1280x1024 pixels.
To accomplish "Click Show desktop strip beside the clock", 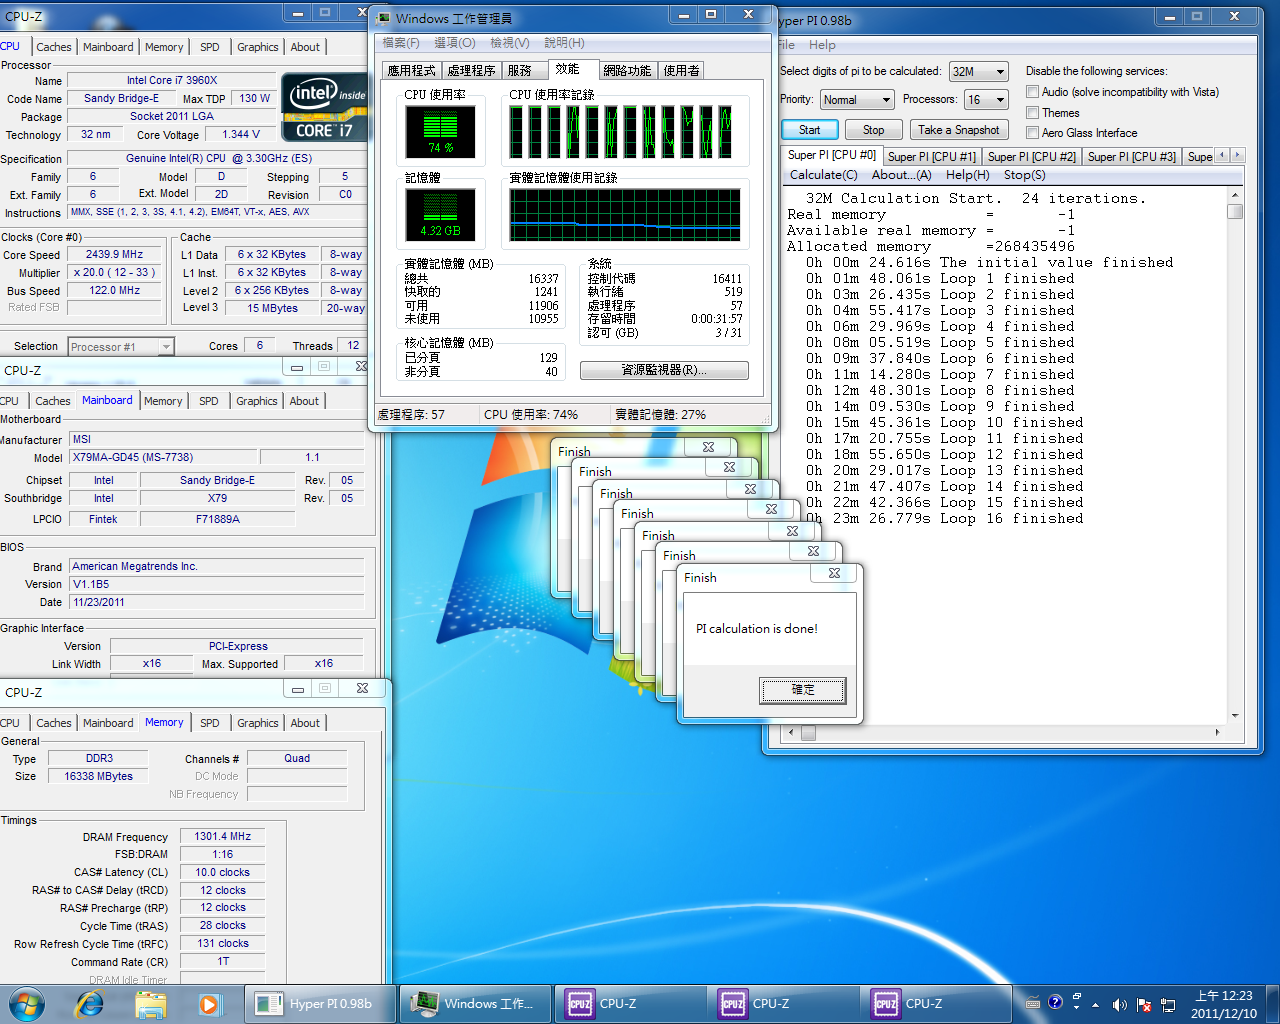I will click(1273, 1004).
